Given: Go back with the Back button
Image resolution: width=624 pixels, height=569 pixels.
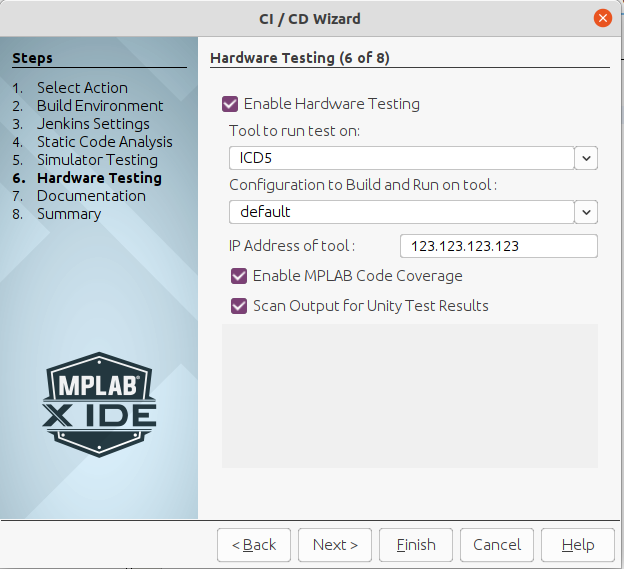Looking at the screenshot, I should tap(254, 545).
